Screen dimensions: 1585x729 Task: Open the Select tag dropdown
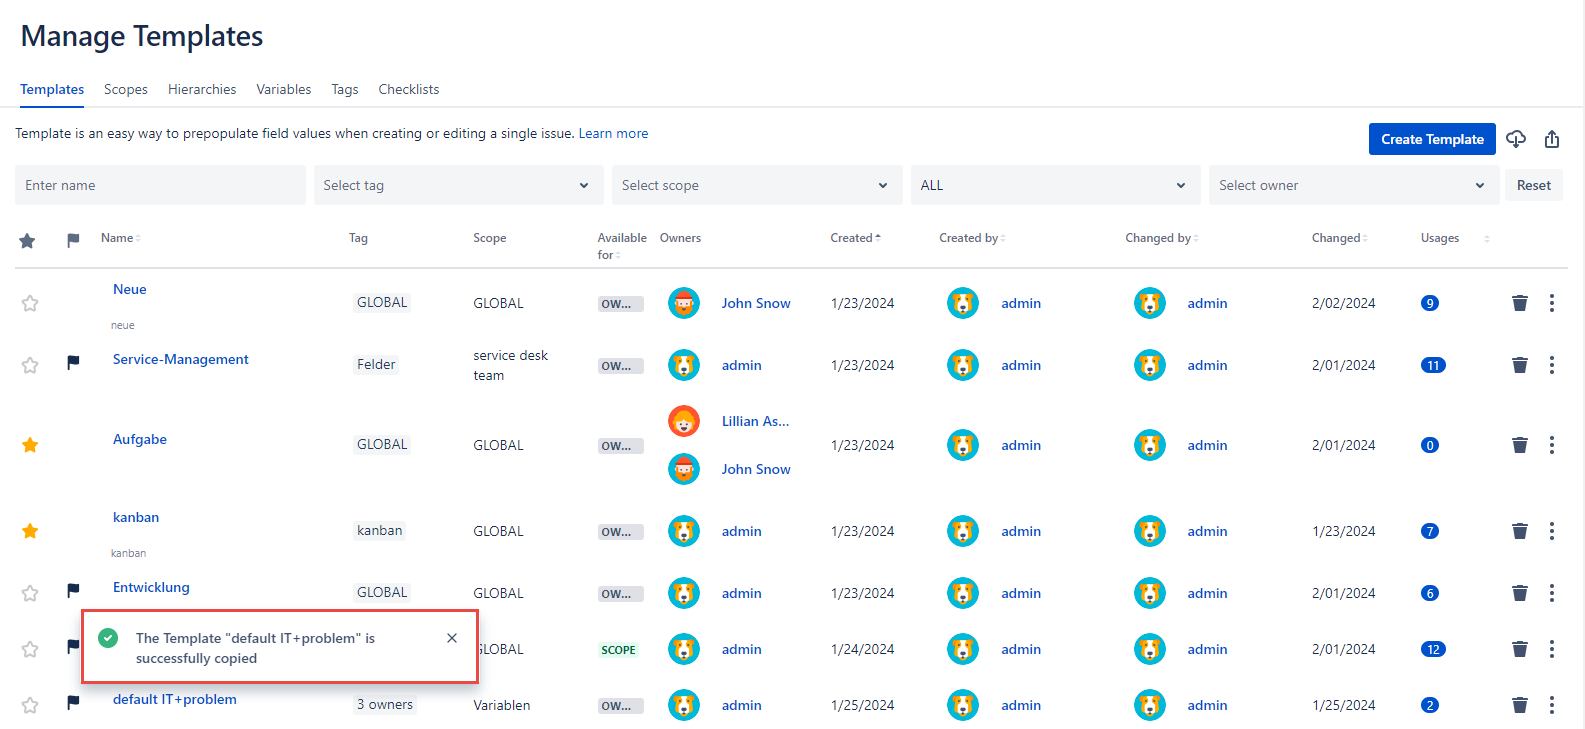(457, 185)
